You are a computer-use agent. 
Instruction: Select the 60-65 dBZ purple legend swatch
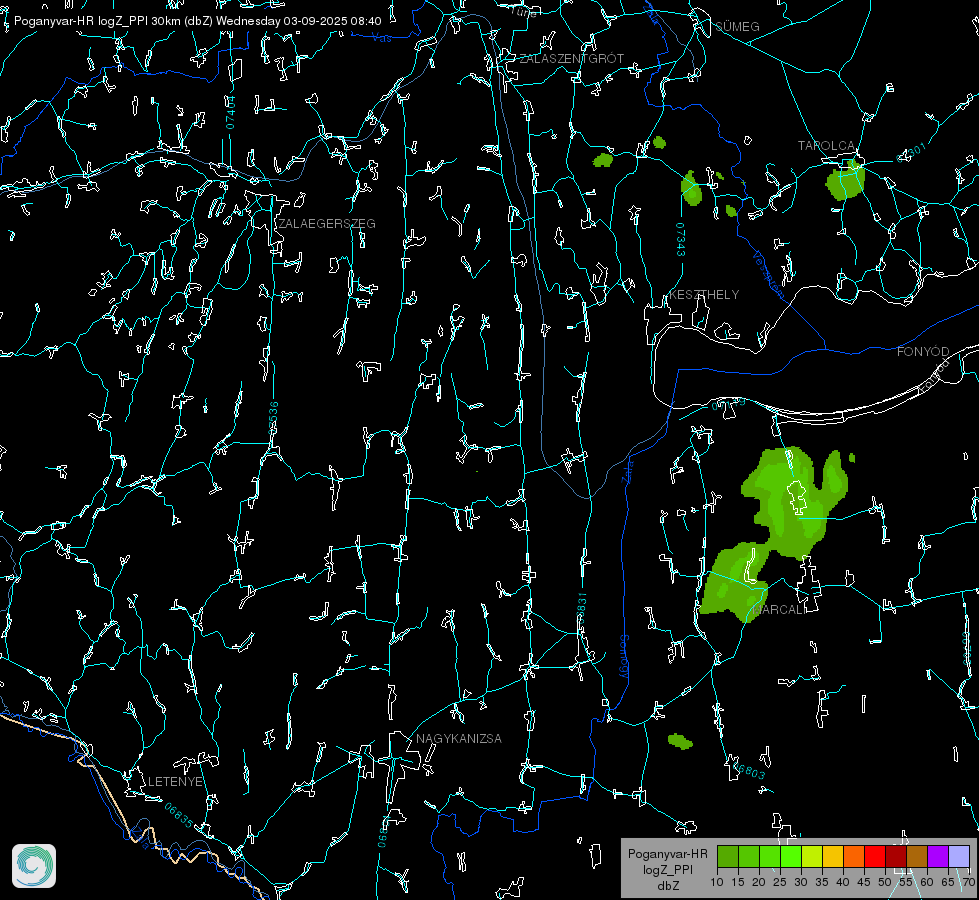click(938, 856)
